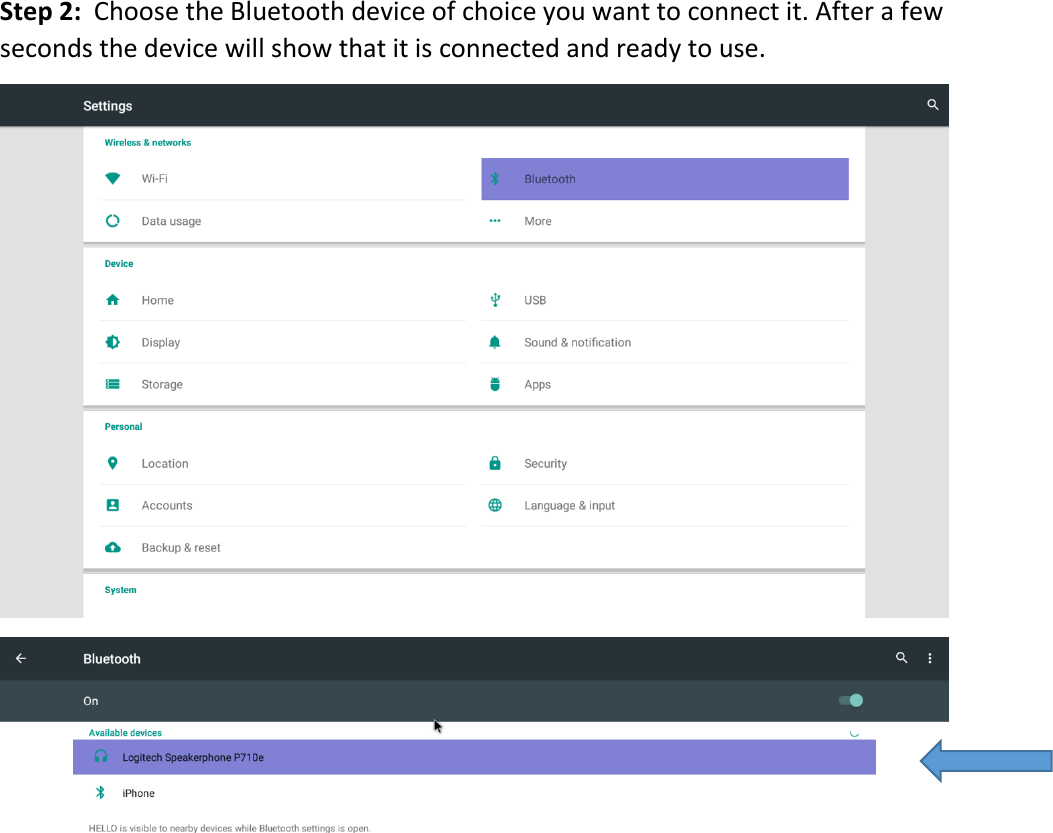Image resolution: width=1053 pixels, height=833 pixels.
Task: Select the Storage settings icon
Action: pos(112,384)
